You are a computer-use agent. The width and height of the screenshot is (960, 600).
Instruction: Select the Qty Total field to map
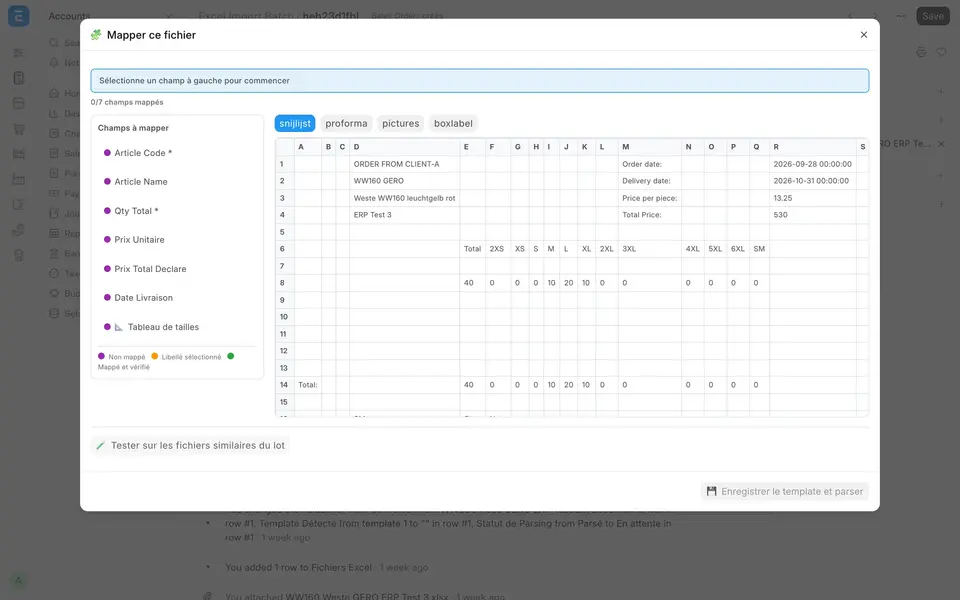click(177, 211)
